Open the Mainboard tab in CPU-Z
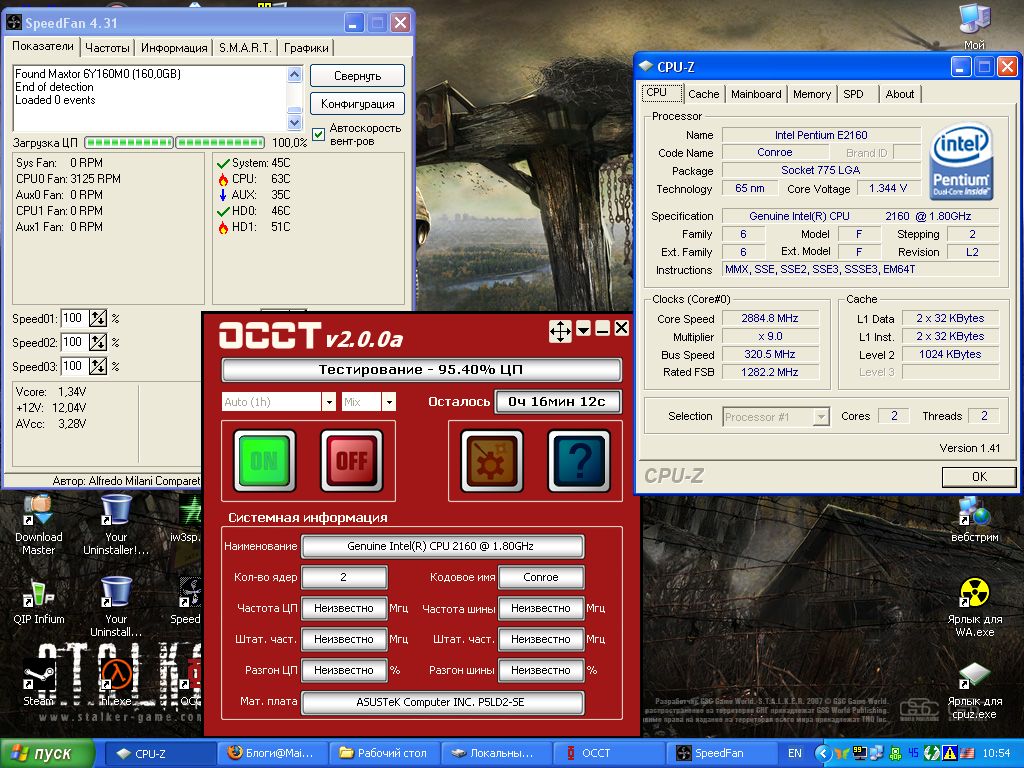The height and width of the screenshot is (768, 1024). [756, 94]
